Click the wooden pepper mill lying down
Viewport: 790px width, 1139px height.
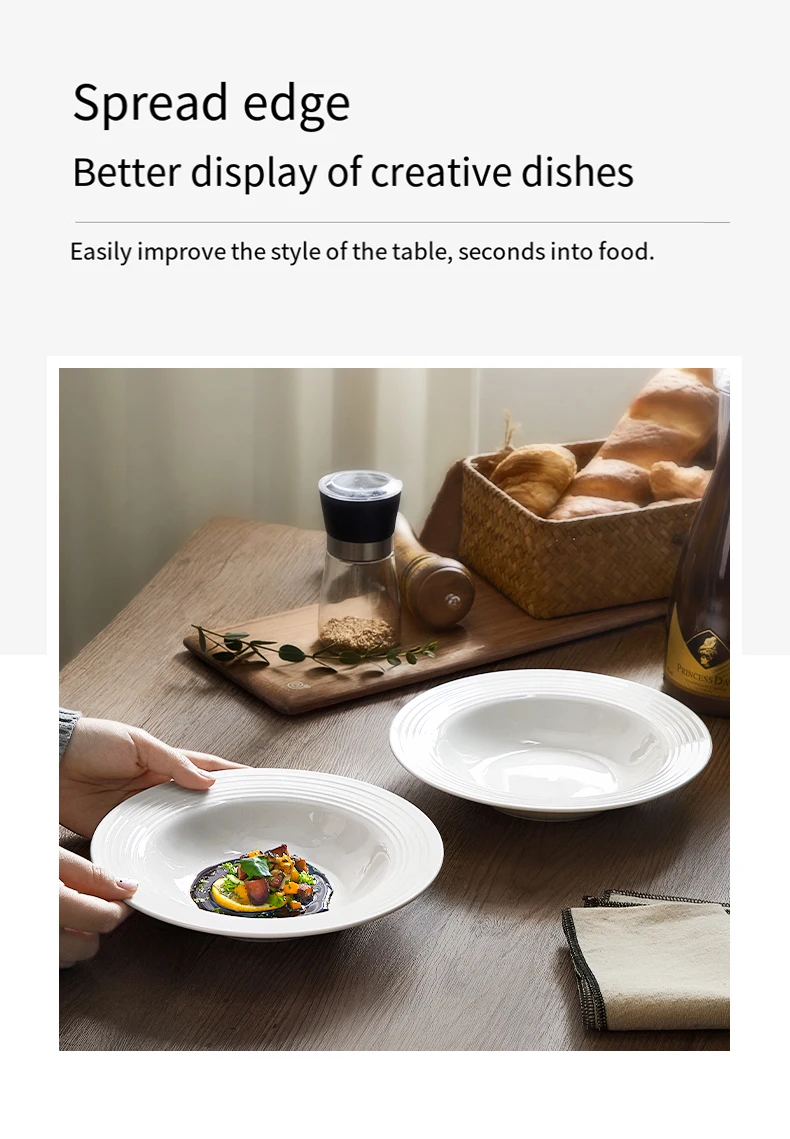point(433,574)
